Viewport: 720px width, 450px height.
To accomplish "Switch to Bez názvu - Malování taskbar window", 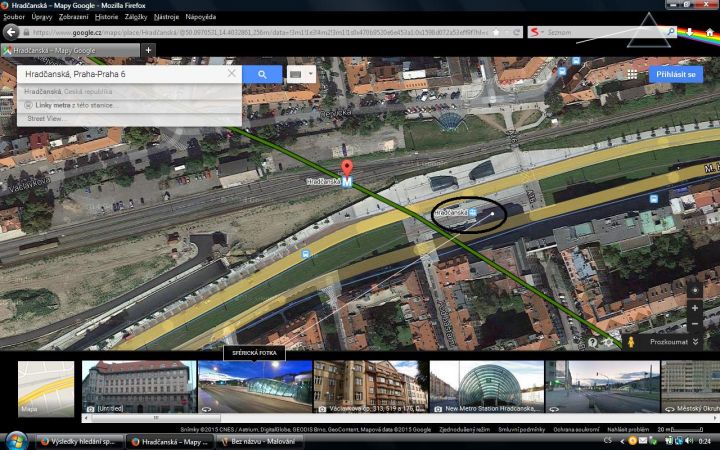I will 259,442.
